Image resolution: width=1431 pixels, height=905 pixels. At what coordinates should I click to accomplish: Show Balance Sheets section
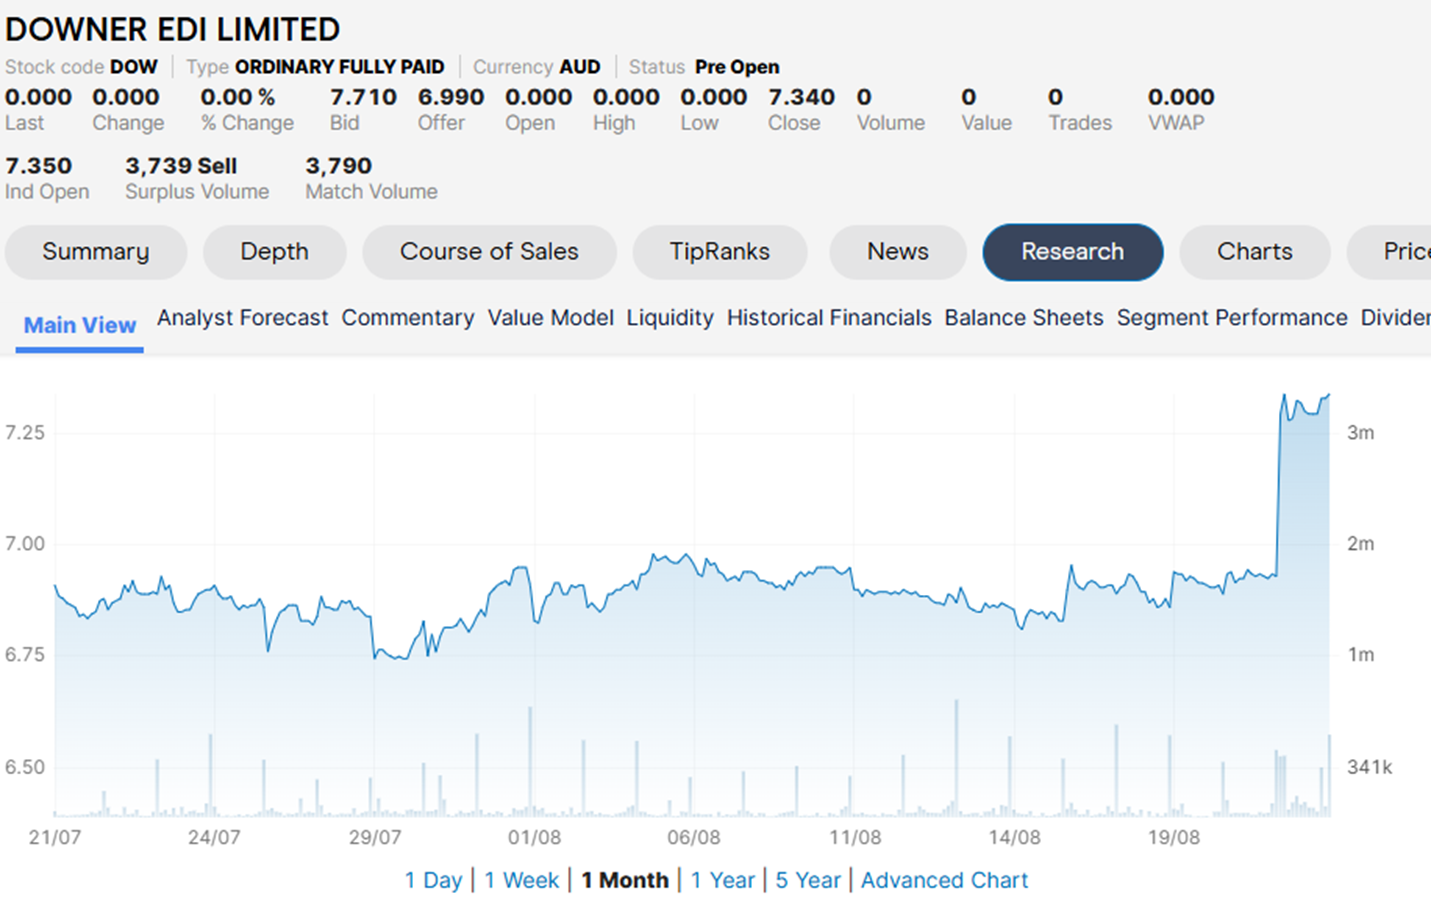(1023, 318)
